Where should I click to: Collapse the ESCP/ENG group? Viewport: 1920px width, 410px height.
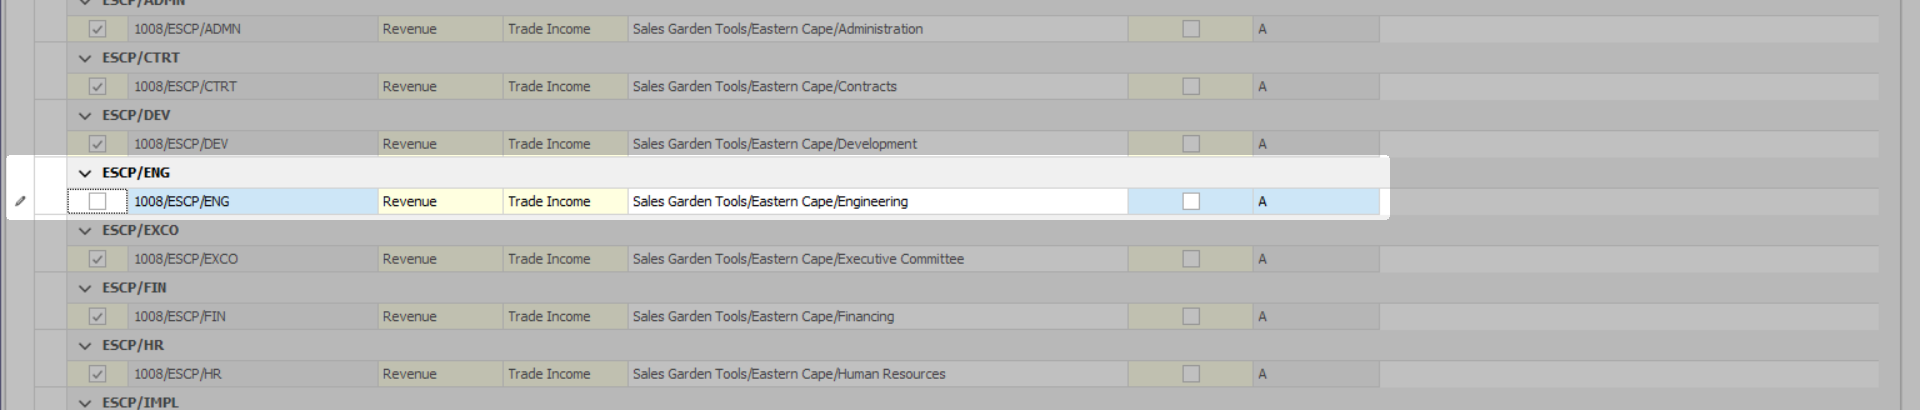point(85,173)
